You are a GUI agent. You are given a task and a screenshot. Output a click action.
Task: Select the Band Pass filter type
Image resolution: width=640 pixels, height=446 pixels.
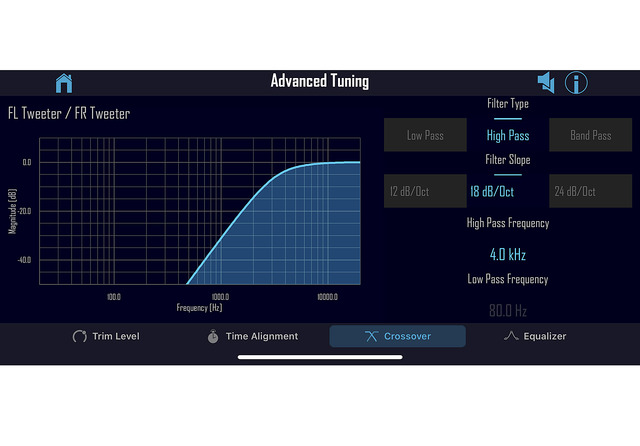tap(590, 135)
